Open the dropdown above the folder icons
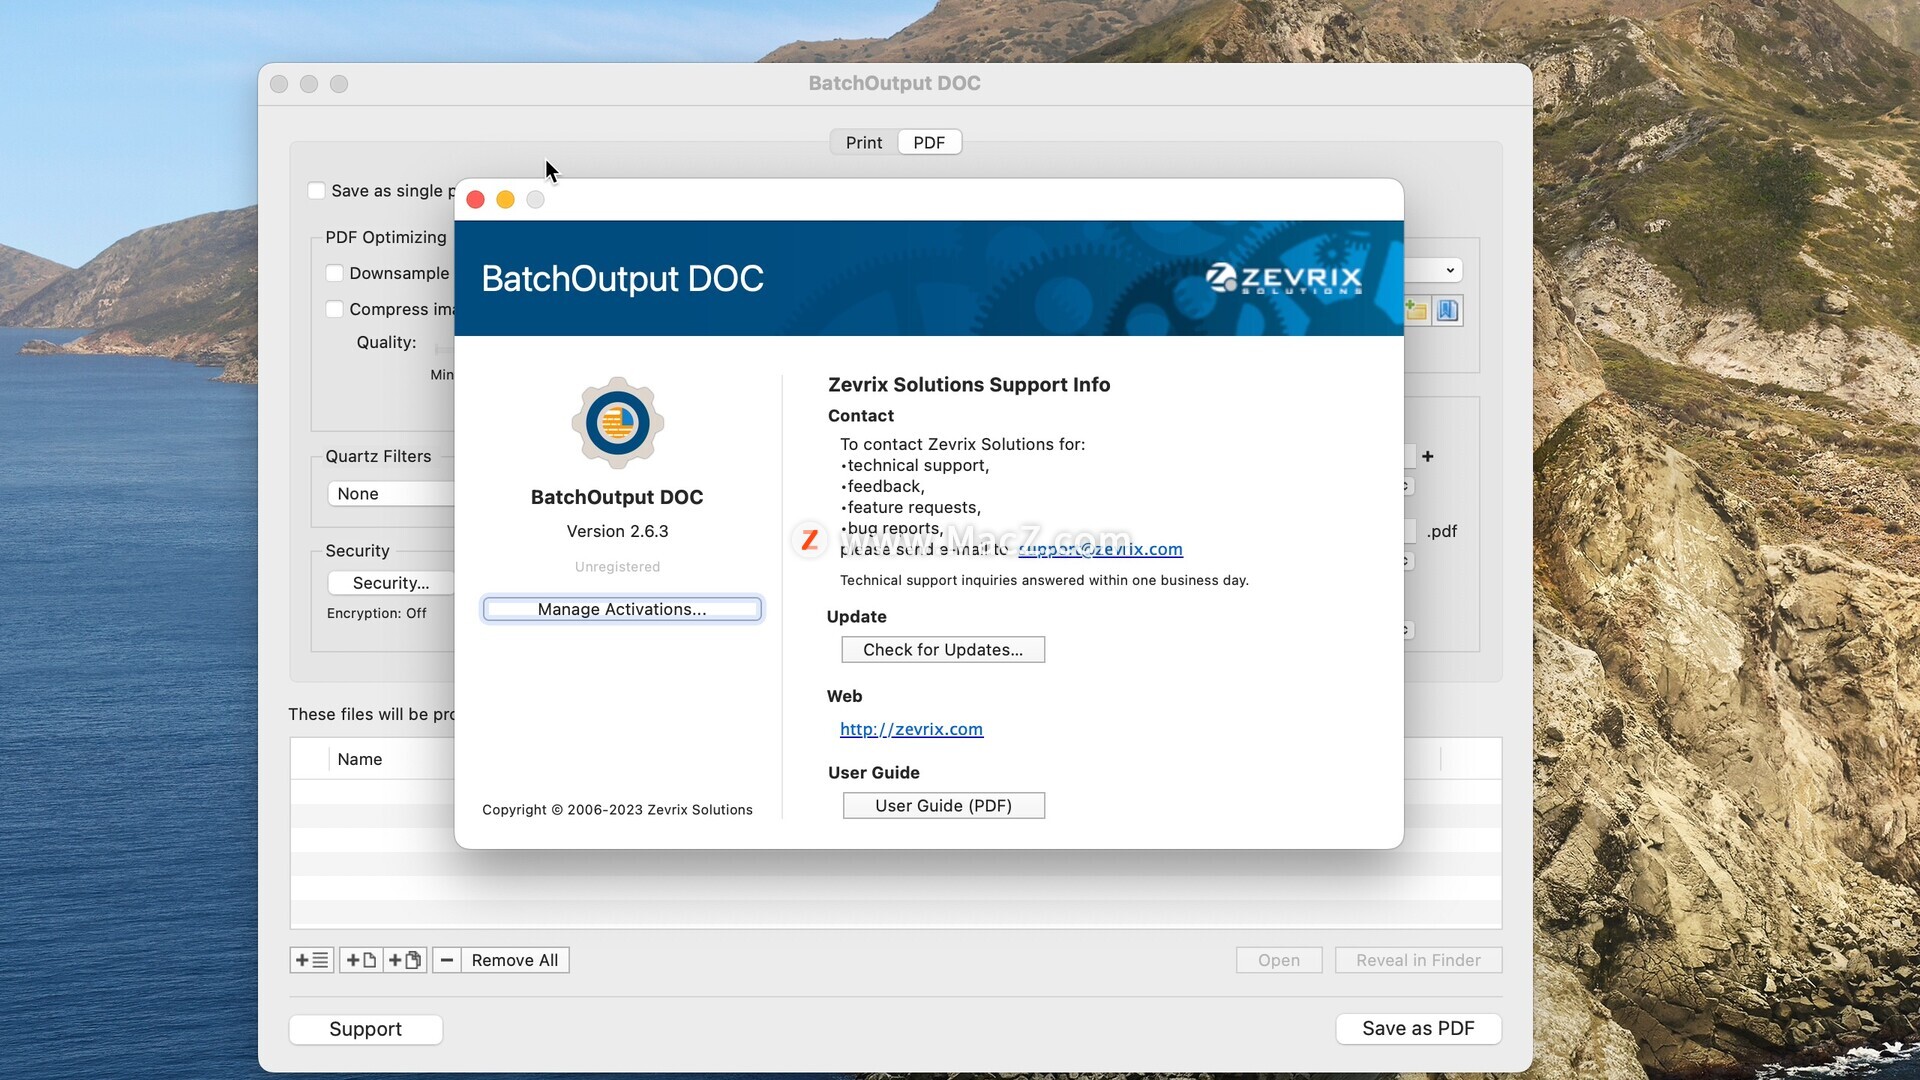Screen dimensions: 1920x1080 1433,270
